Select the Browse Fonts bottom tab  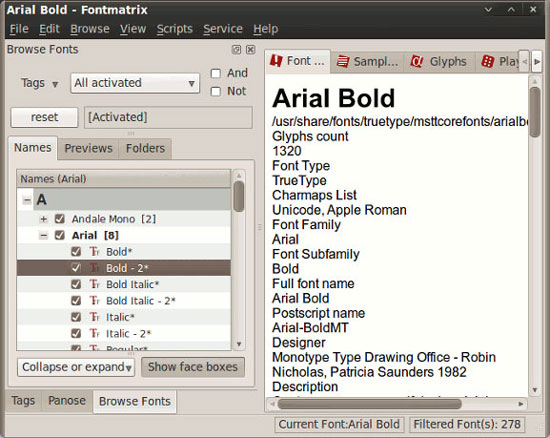pyautogui.click(x=135, y=402)
